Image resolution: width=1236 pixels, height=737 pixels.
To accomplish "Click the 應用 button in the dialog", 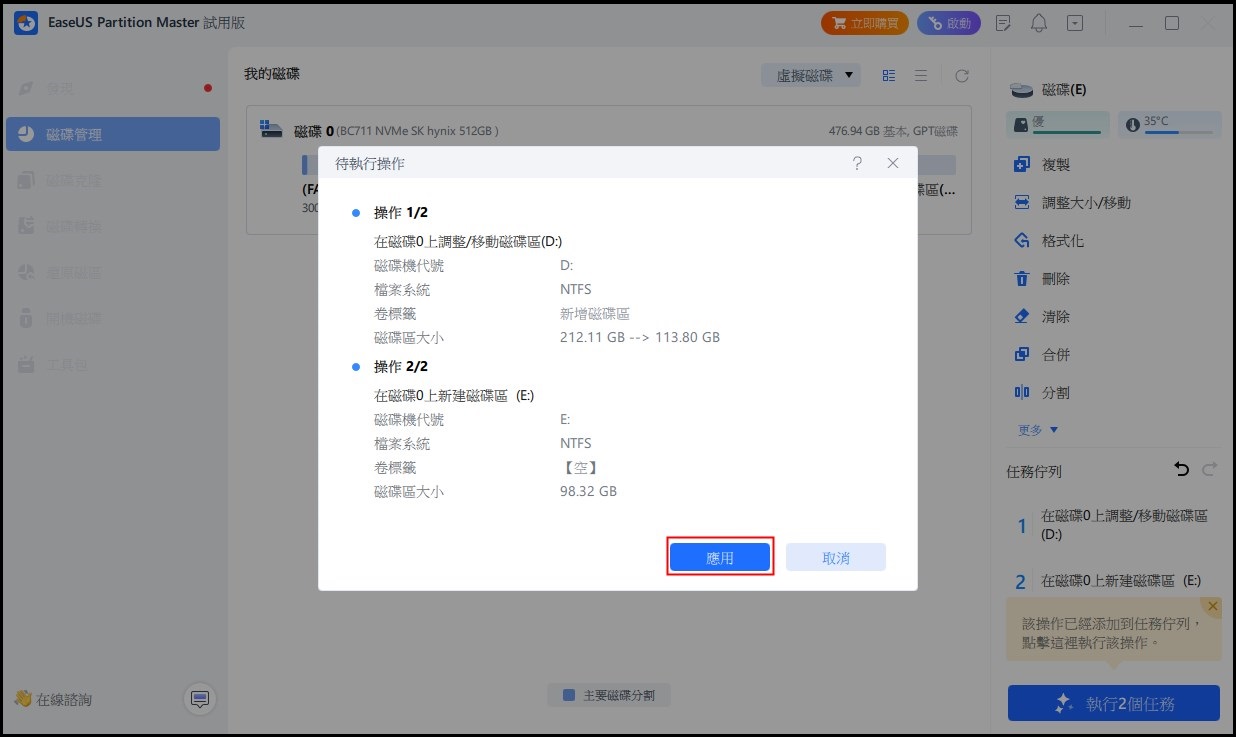I will pyautogui.click(x=719, y=558).
